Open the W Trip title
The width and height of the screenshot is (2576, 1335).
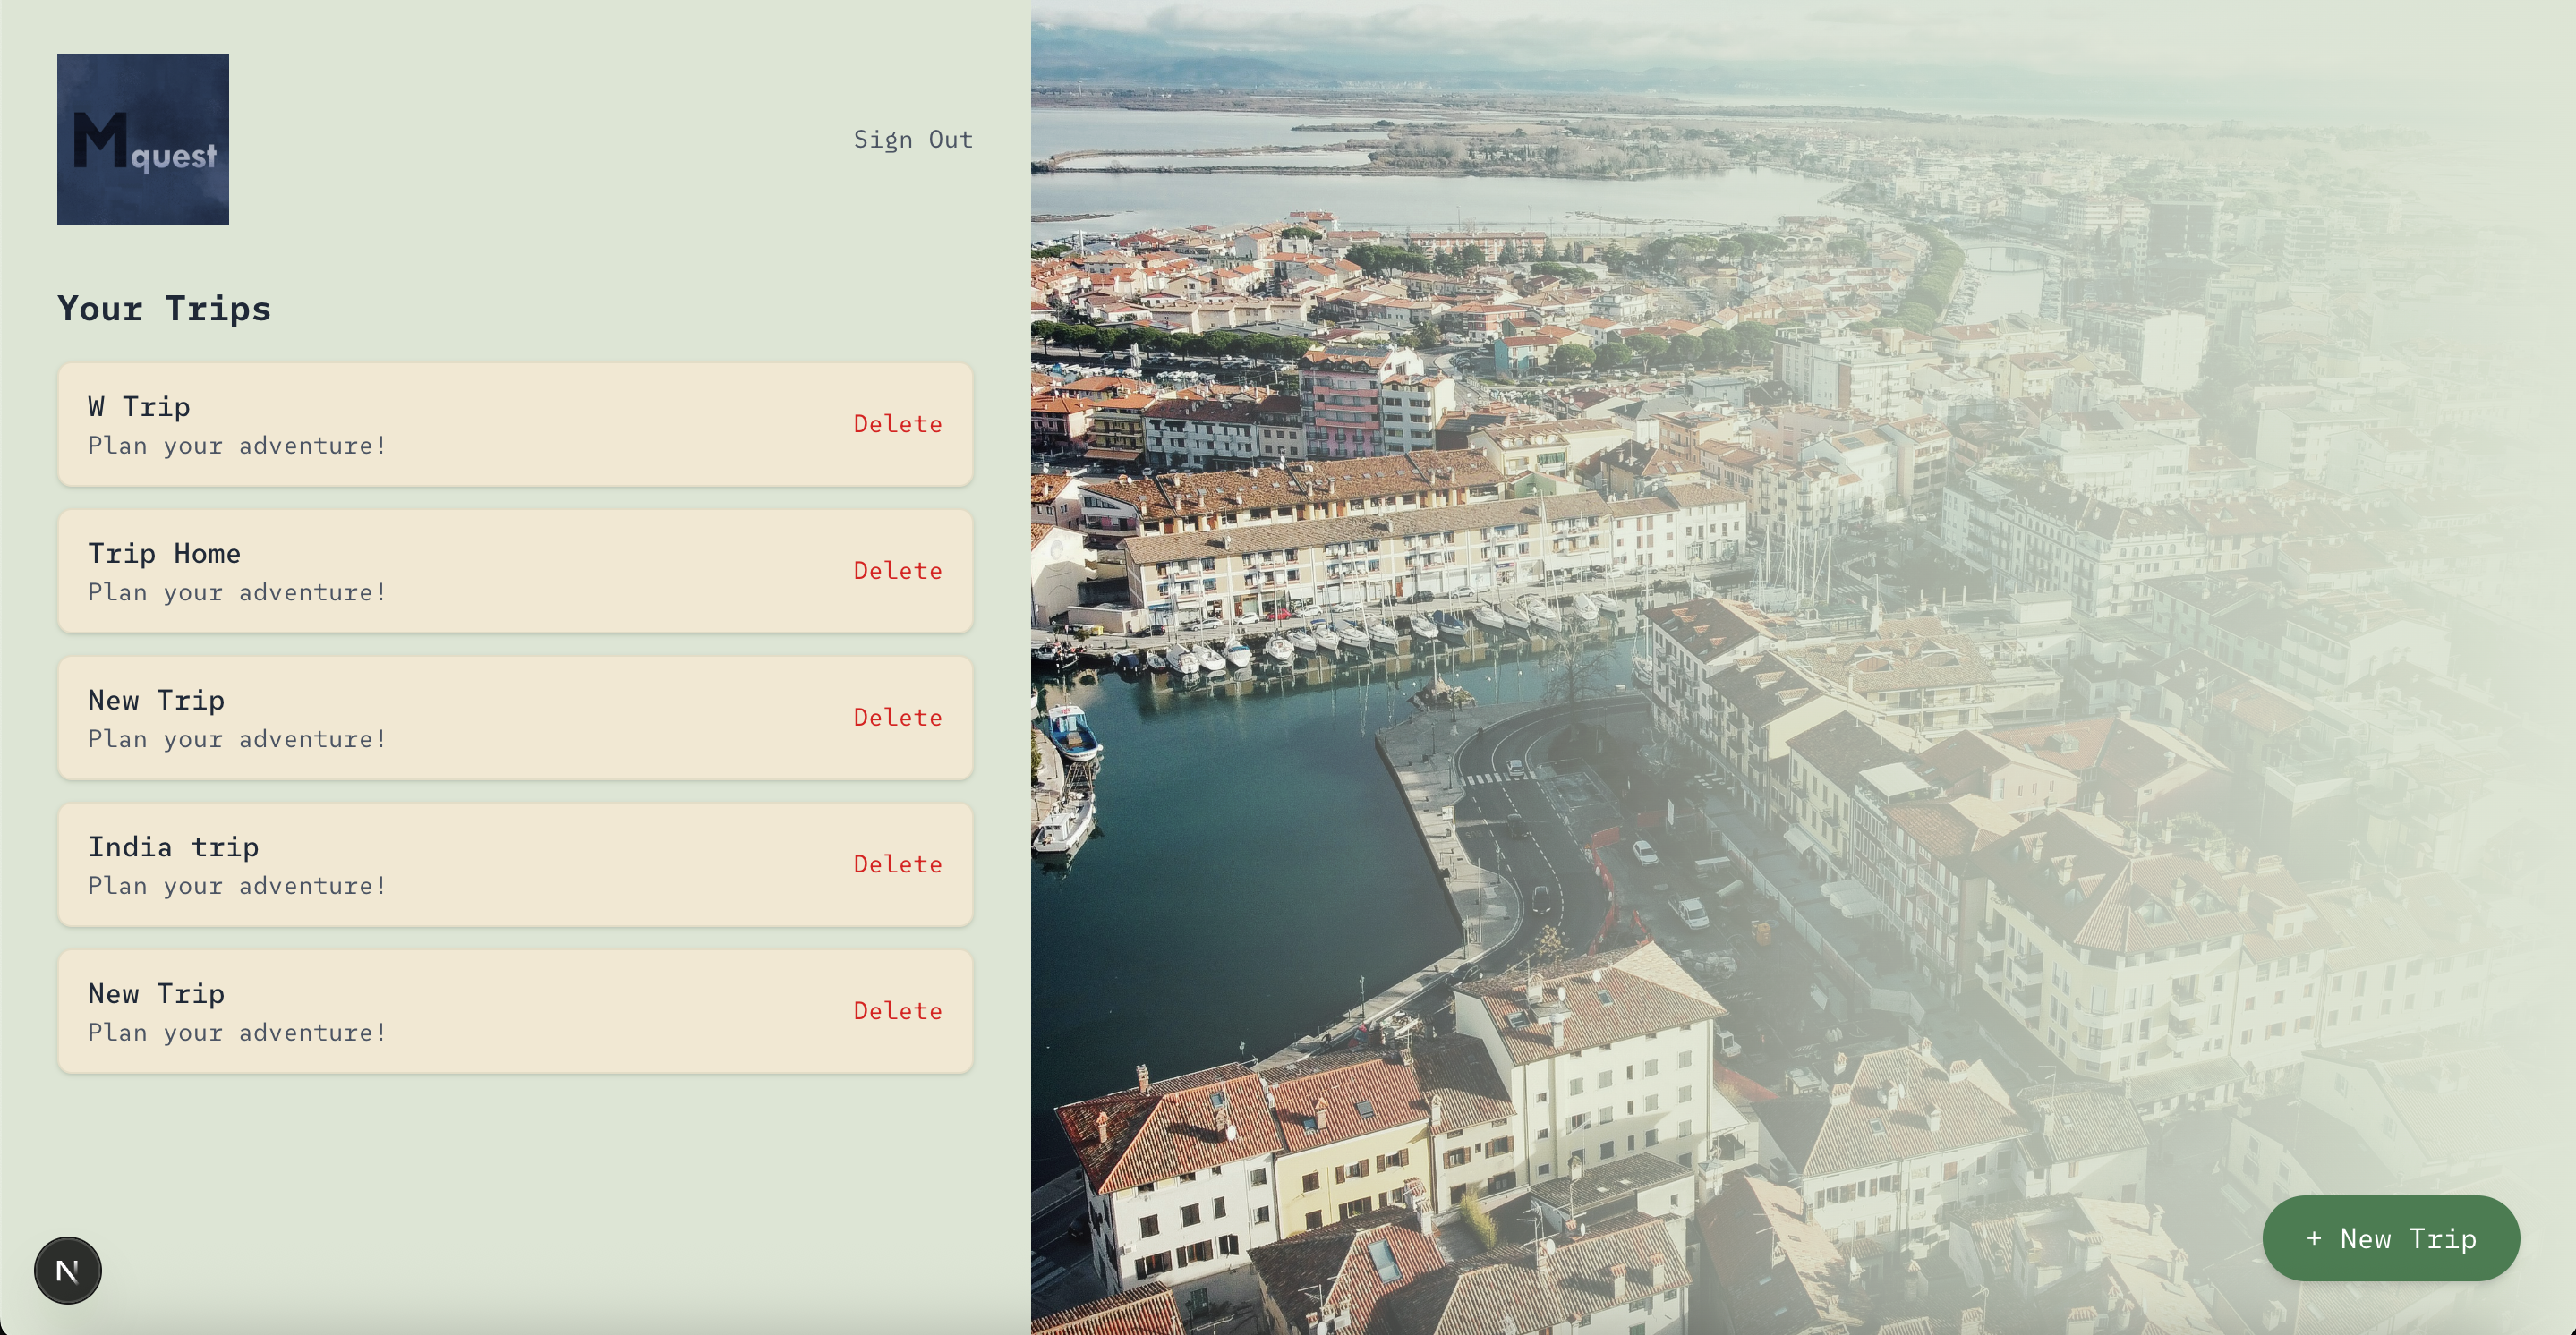[139, 406]
